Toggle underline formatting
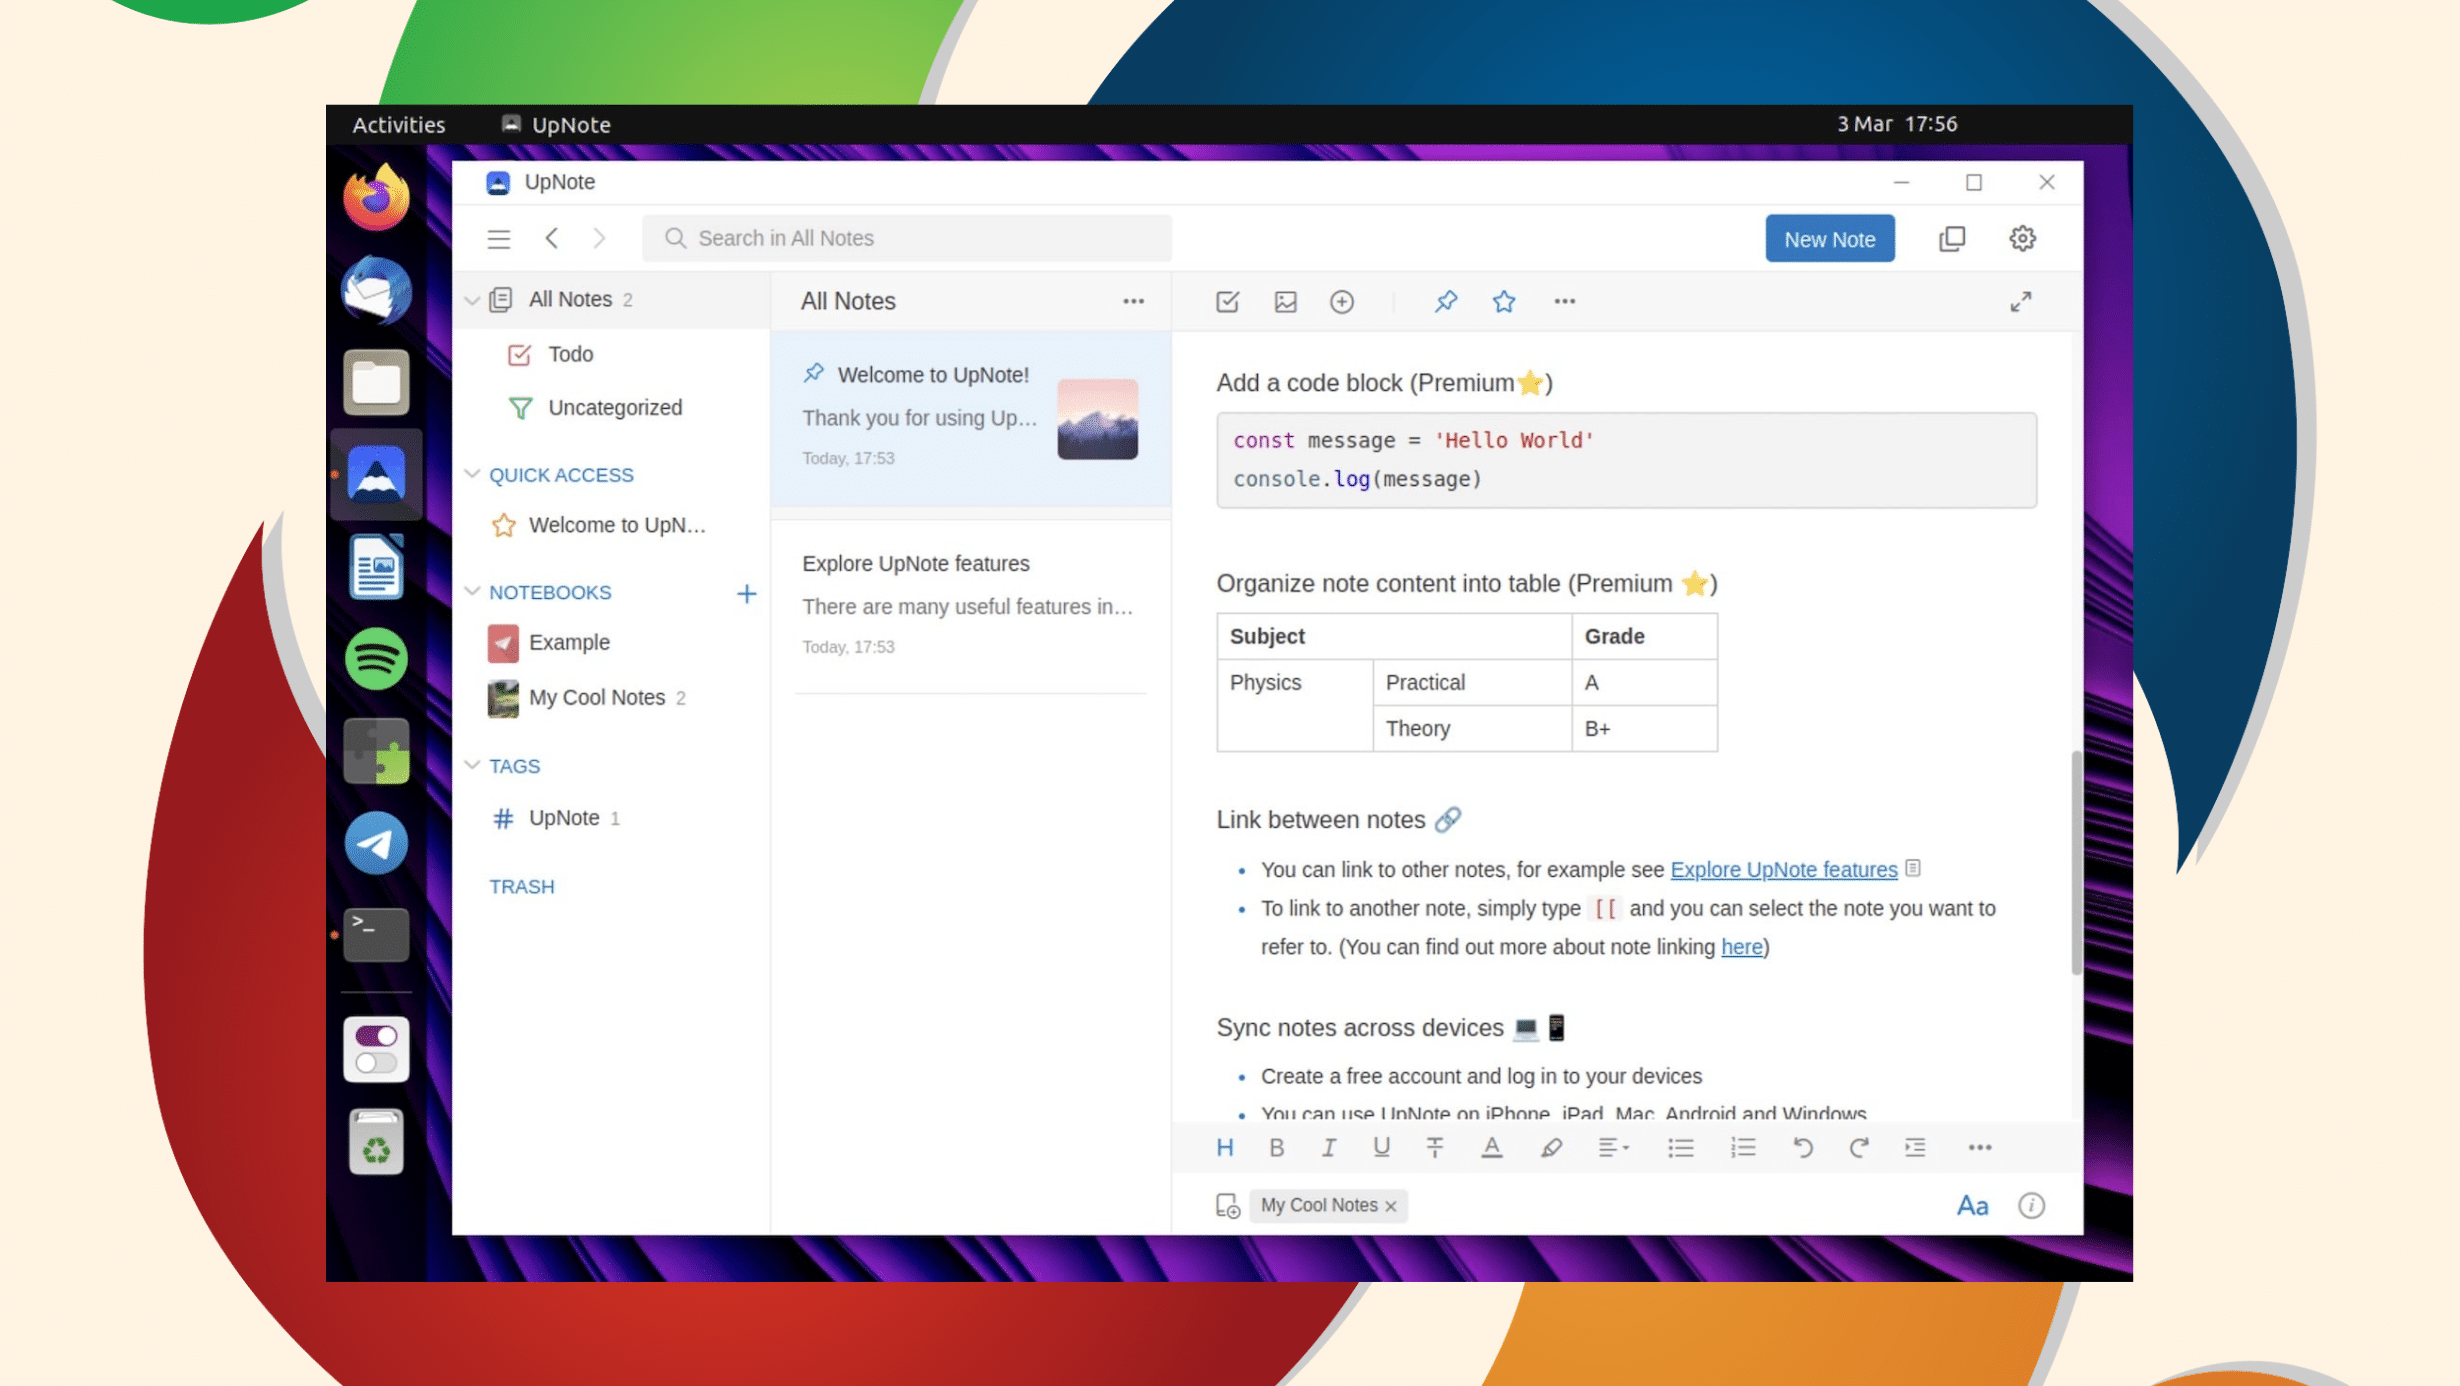This screenshot has height=1386, width=2460. (x=1381, y=1147)
